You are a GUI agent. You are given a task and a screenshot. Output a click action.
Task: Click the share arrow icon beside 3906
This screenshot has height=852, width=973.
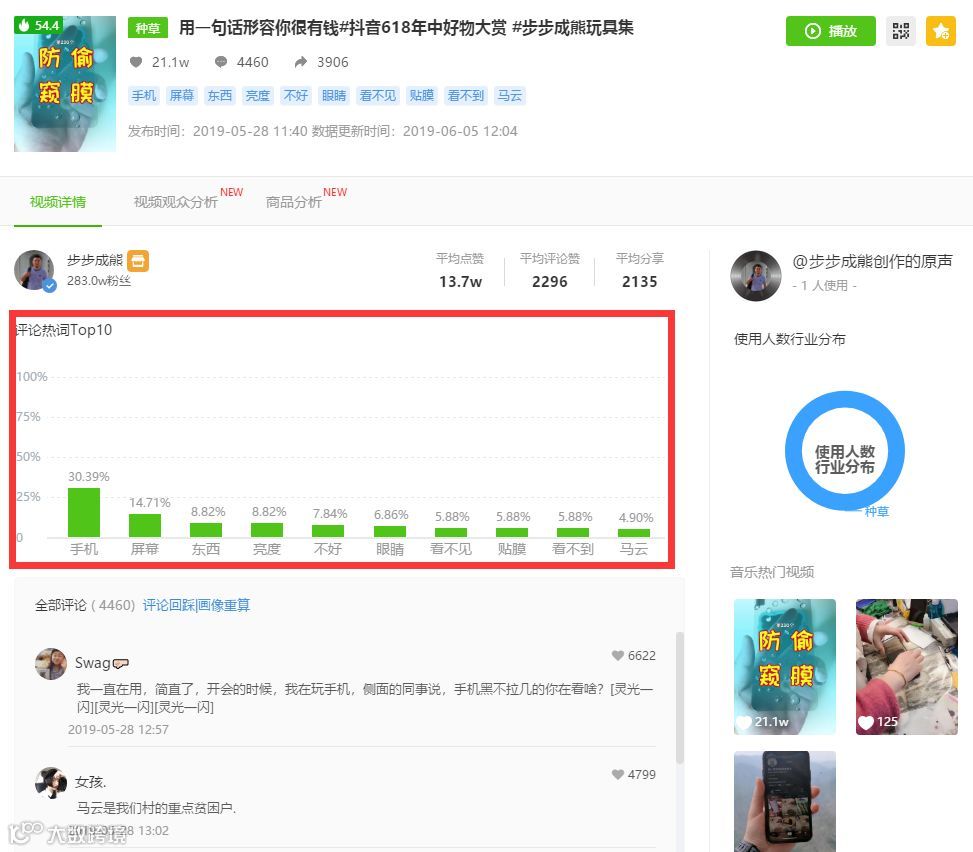[x=301, y=62]
